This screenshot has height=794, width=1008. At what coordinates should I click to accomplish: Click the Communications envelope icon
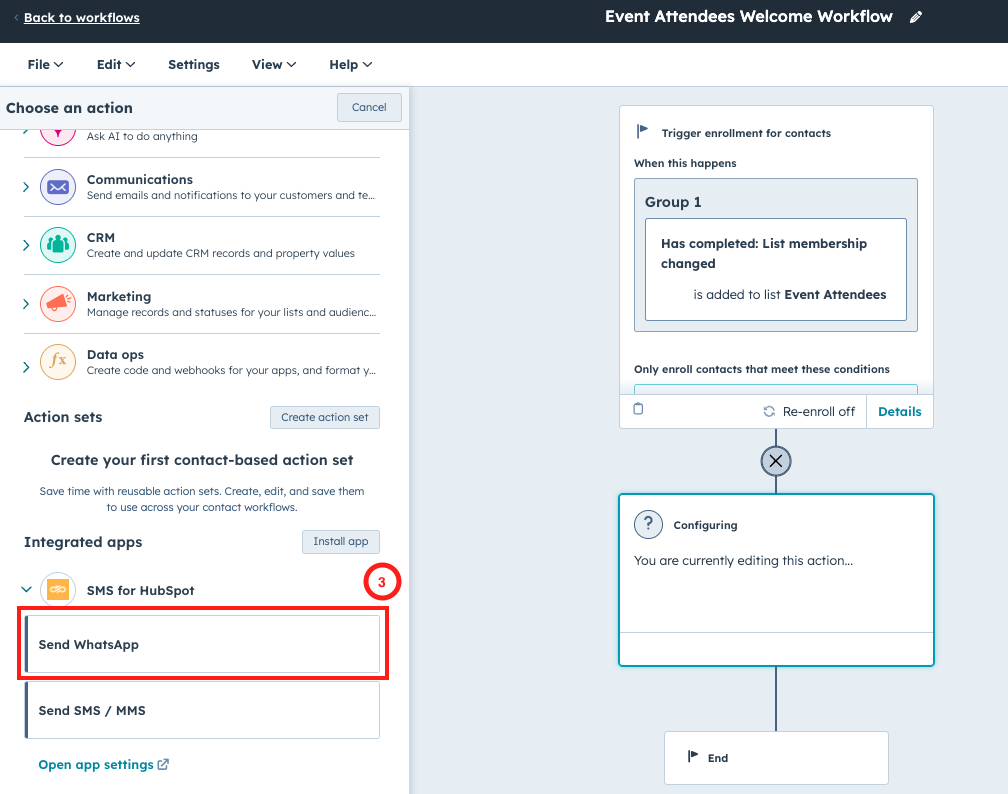(58, 187)
